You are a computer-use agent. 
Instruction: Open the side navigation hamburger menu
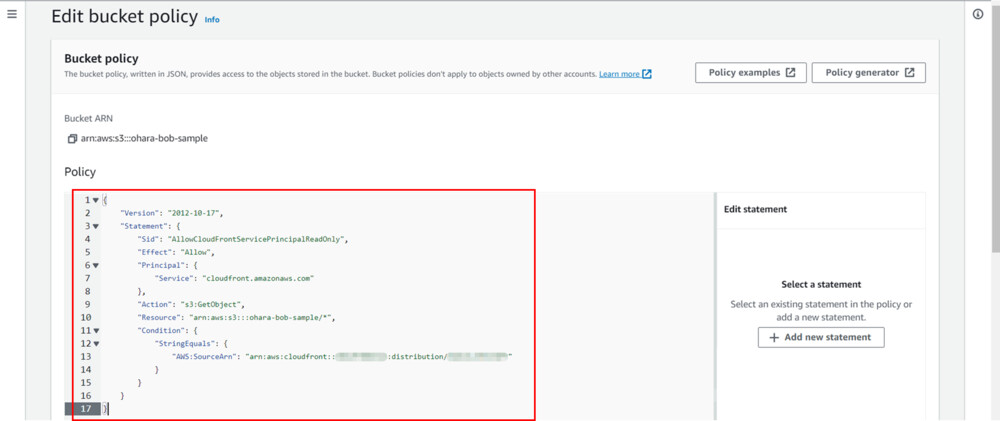click(x=12, y=15)
